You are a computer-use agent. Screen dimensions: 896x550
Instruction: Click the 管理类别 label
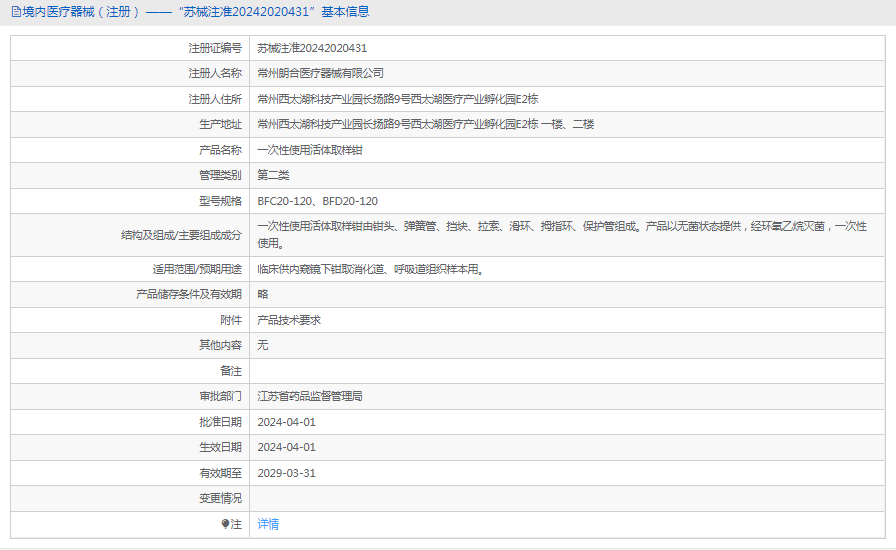[220, 175]
